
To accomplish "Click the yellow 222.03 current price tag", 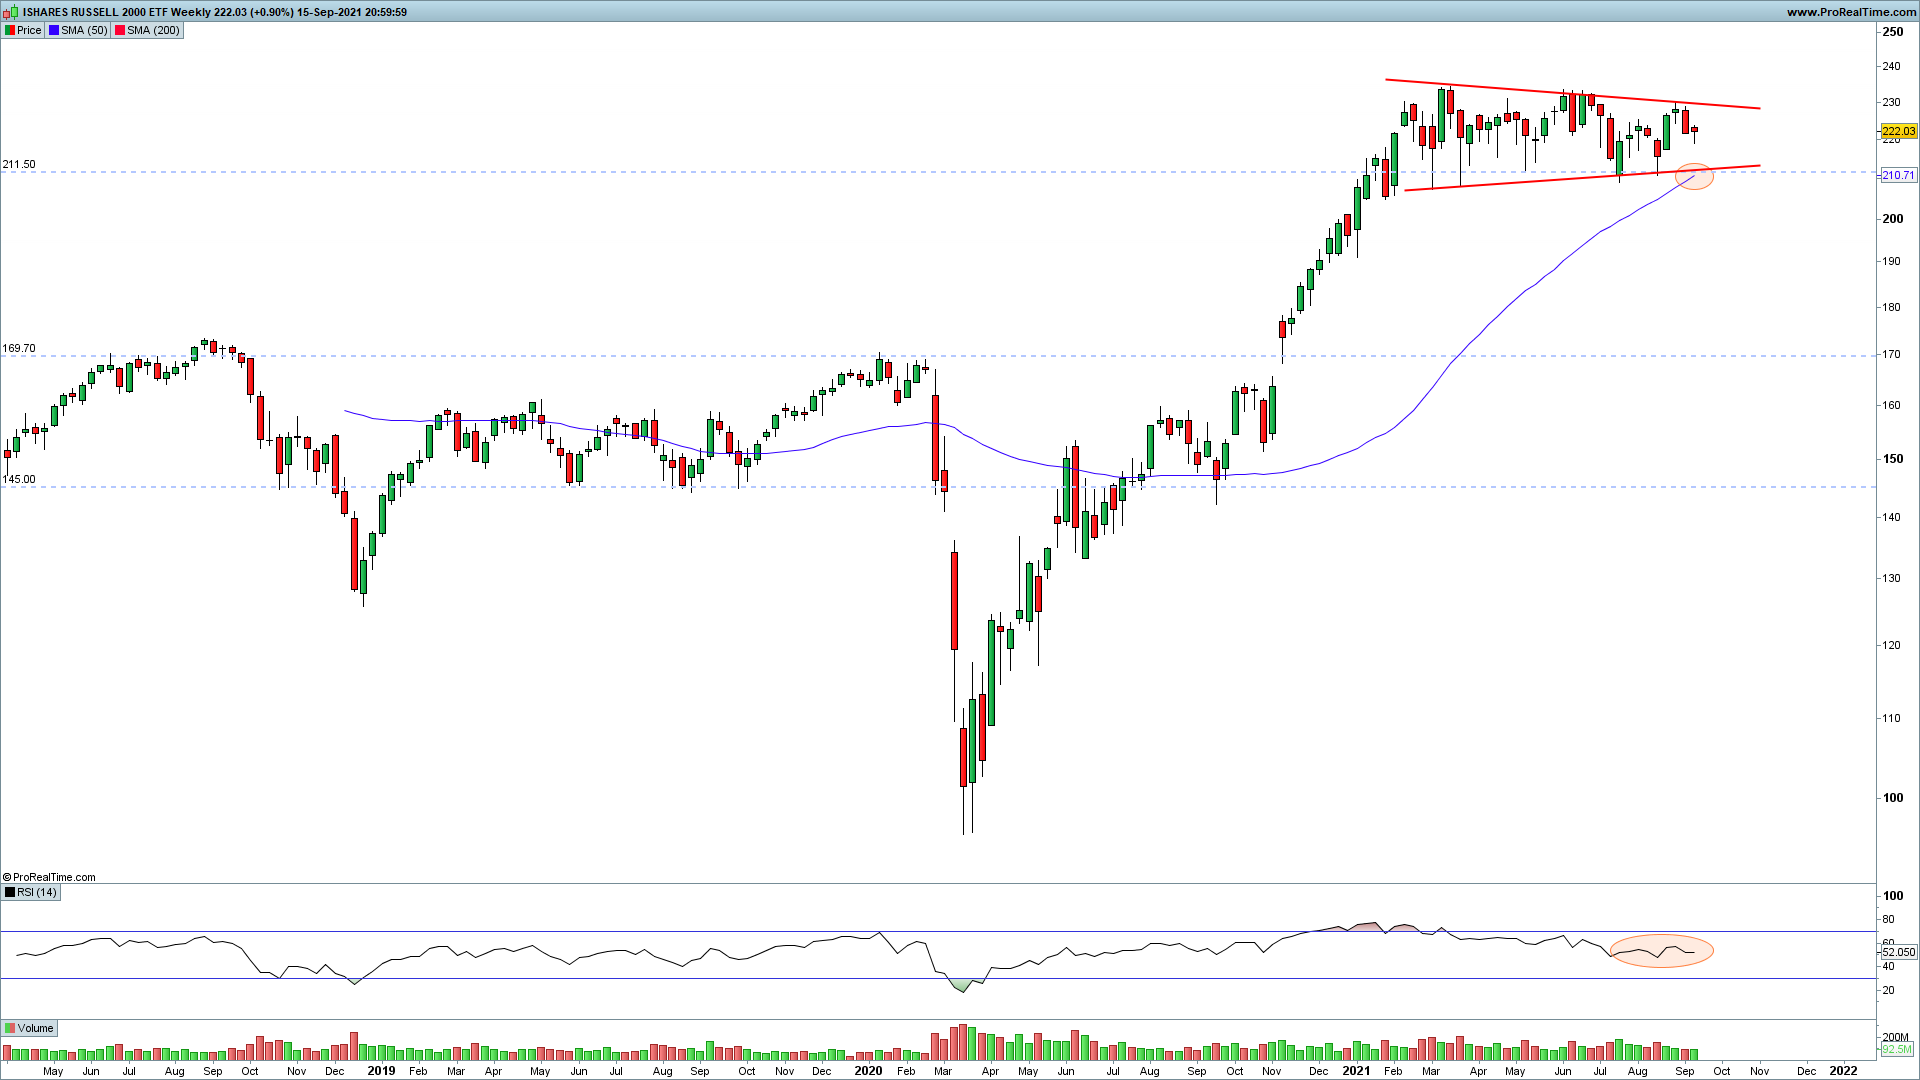I will 1898,131.
